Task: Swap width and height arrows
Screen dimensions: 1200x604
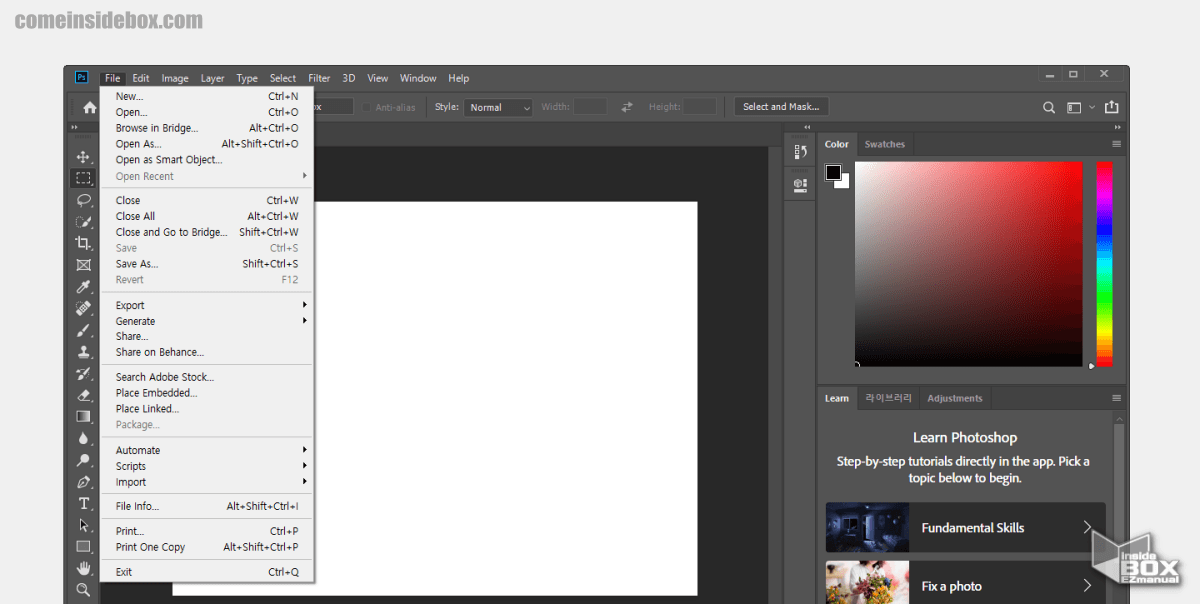Action: click(627, 107)
